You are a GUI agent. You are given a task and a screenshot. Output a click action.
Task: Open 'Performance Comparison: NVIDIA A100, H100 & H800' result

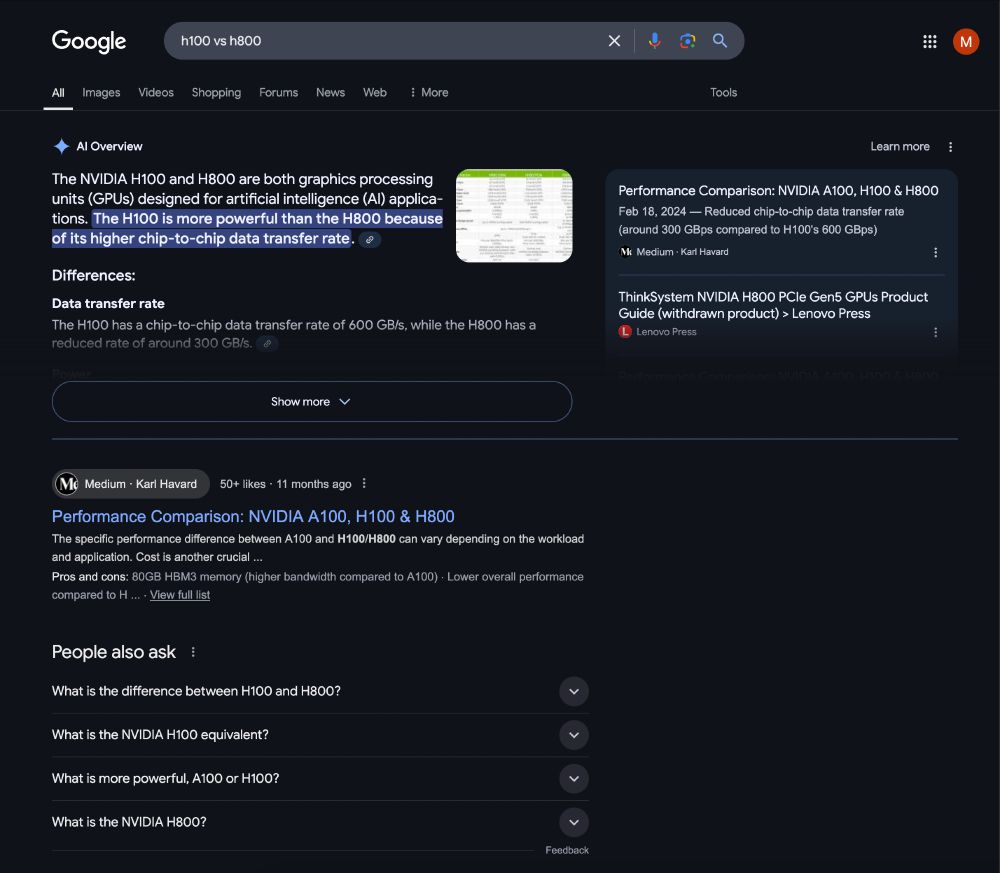point(253,516)
